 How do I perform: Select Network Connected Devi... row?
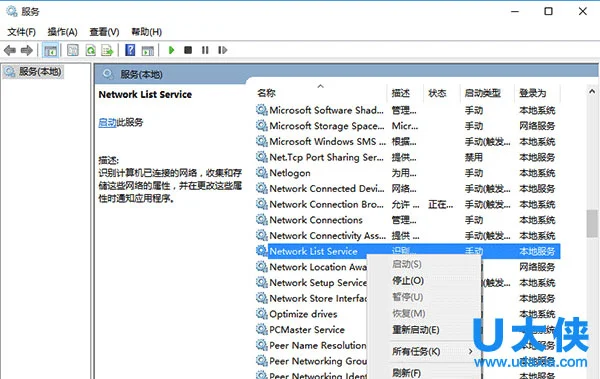(408, 189)
